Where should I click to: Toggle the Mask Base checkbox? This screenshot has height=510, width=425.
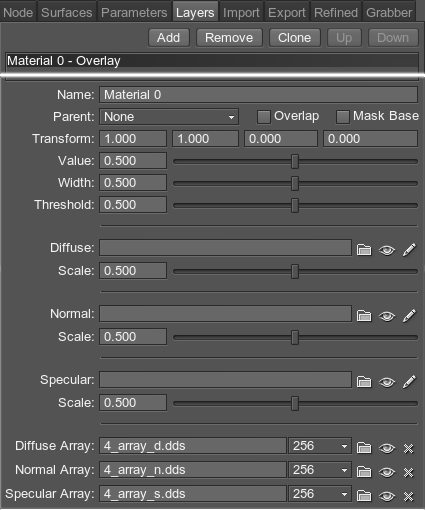342,117
